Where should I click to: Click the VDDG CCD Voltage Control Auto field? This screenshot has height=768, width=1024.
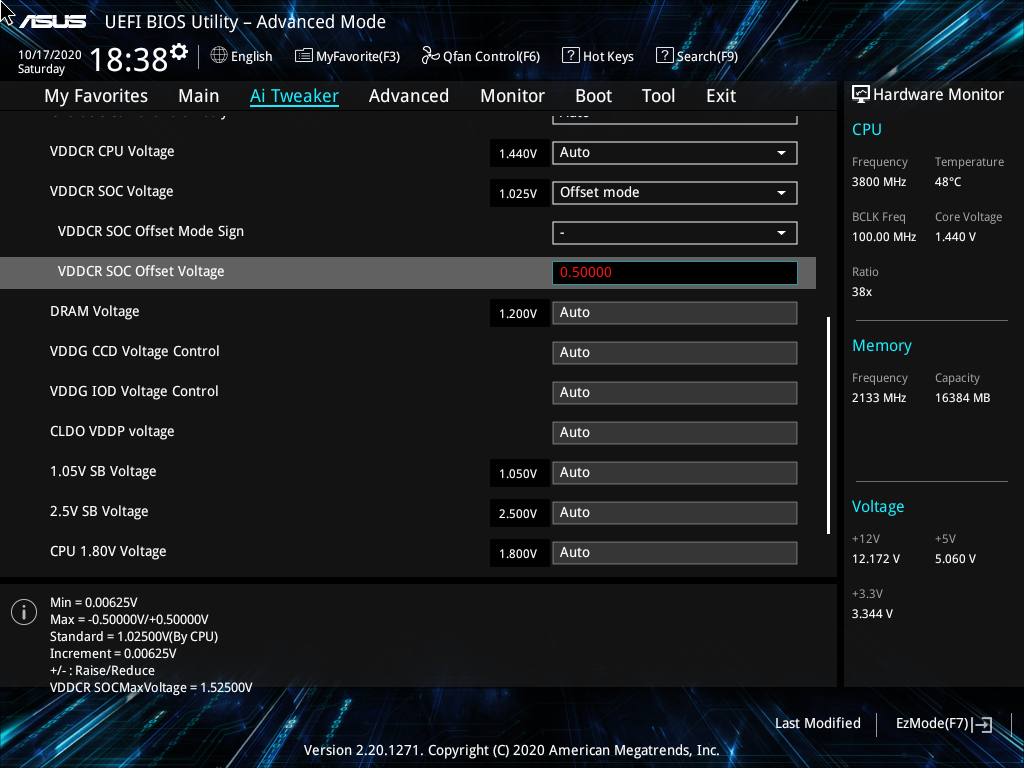[675, 353]
